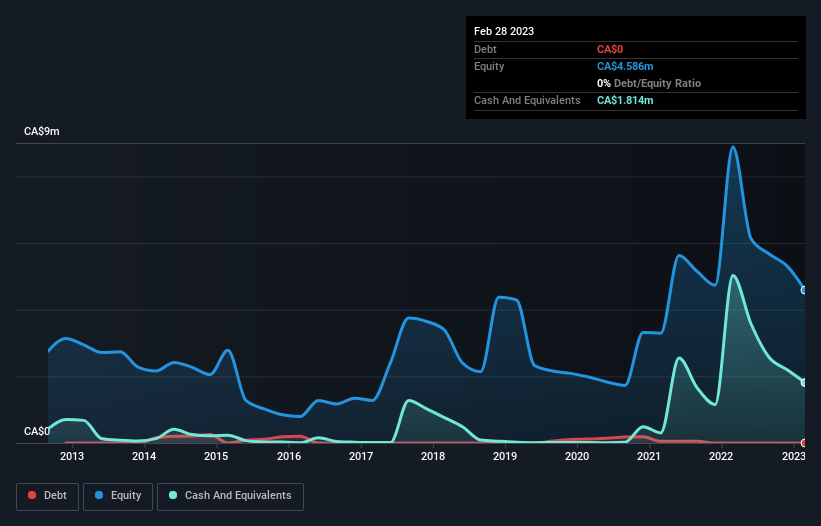Toggle the Equity legend button
Screen dimensions: 821x526
coord(118,496)
